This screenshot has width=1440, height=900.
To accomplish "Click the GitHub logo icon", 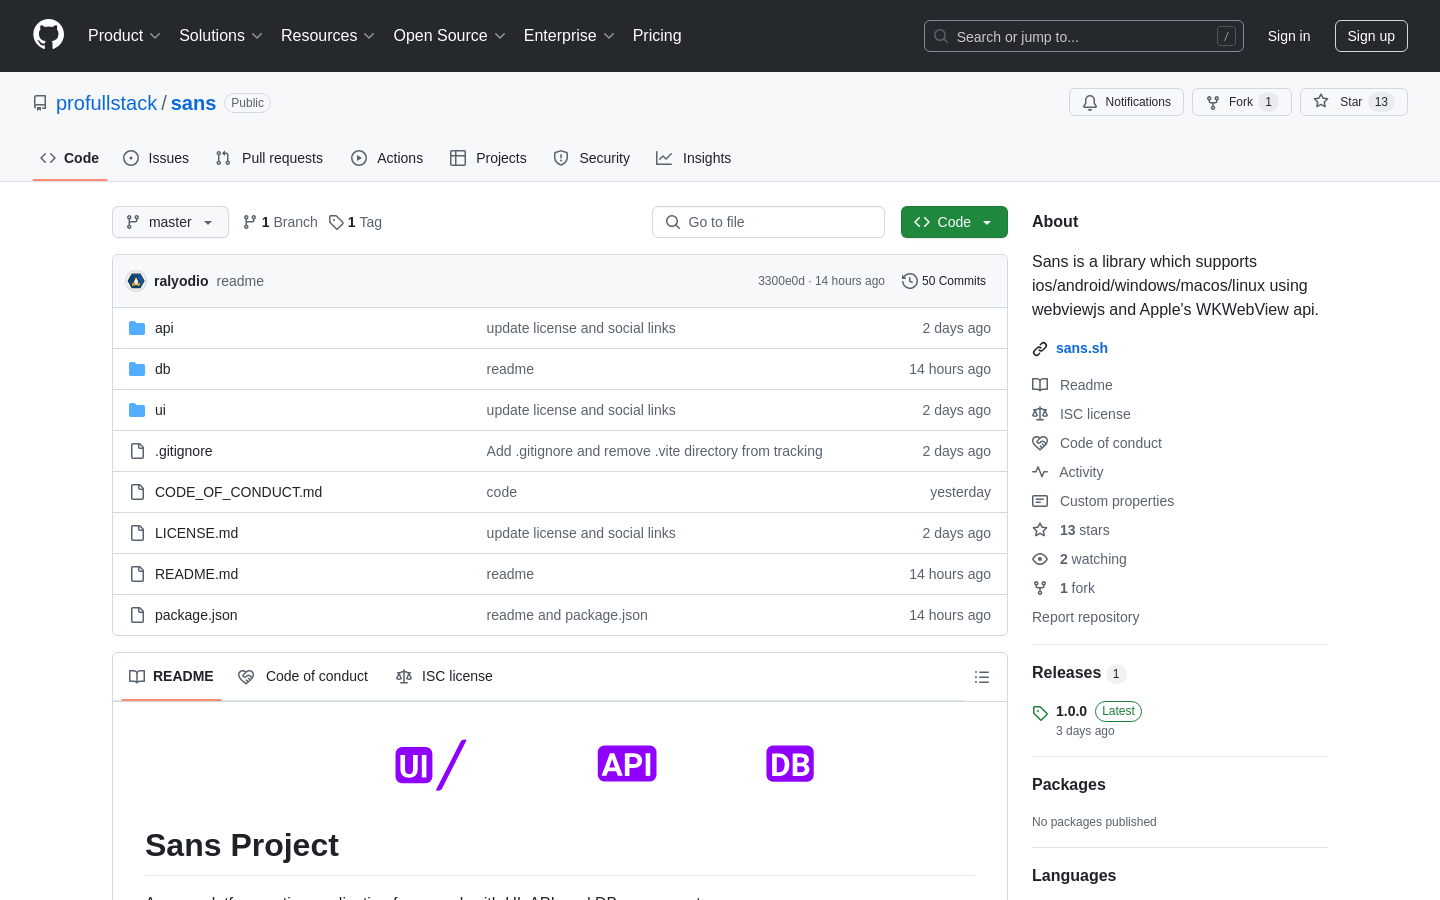I will [x=48, y=35].
